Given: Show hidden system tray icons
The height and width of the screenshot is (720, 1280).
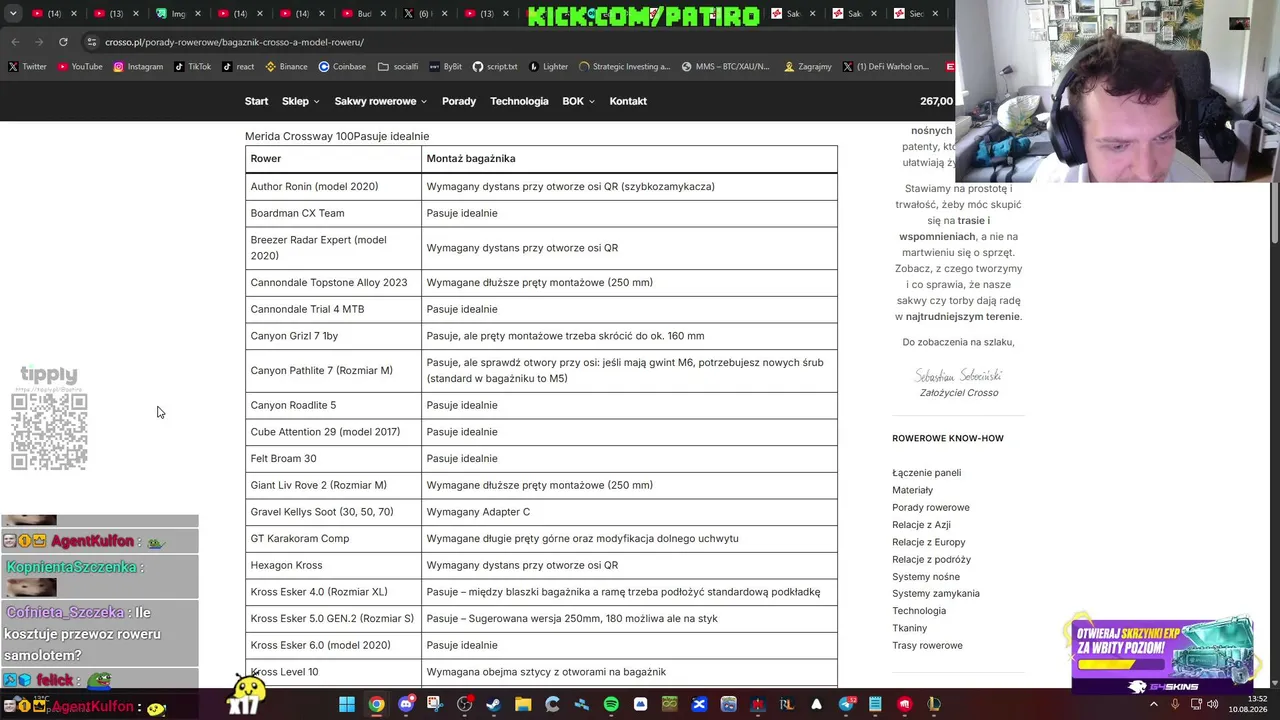Looking at the screenshot, I should [x=1153, y=705].
